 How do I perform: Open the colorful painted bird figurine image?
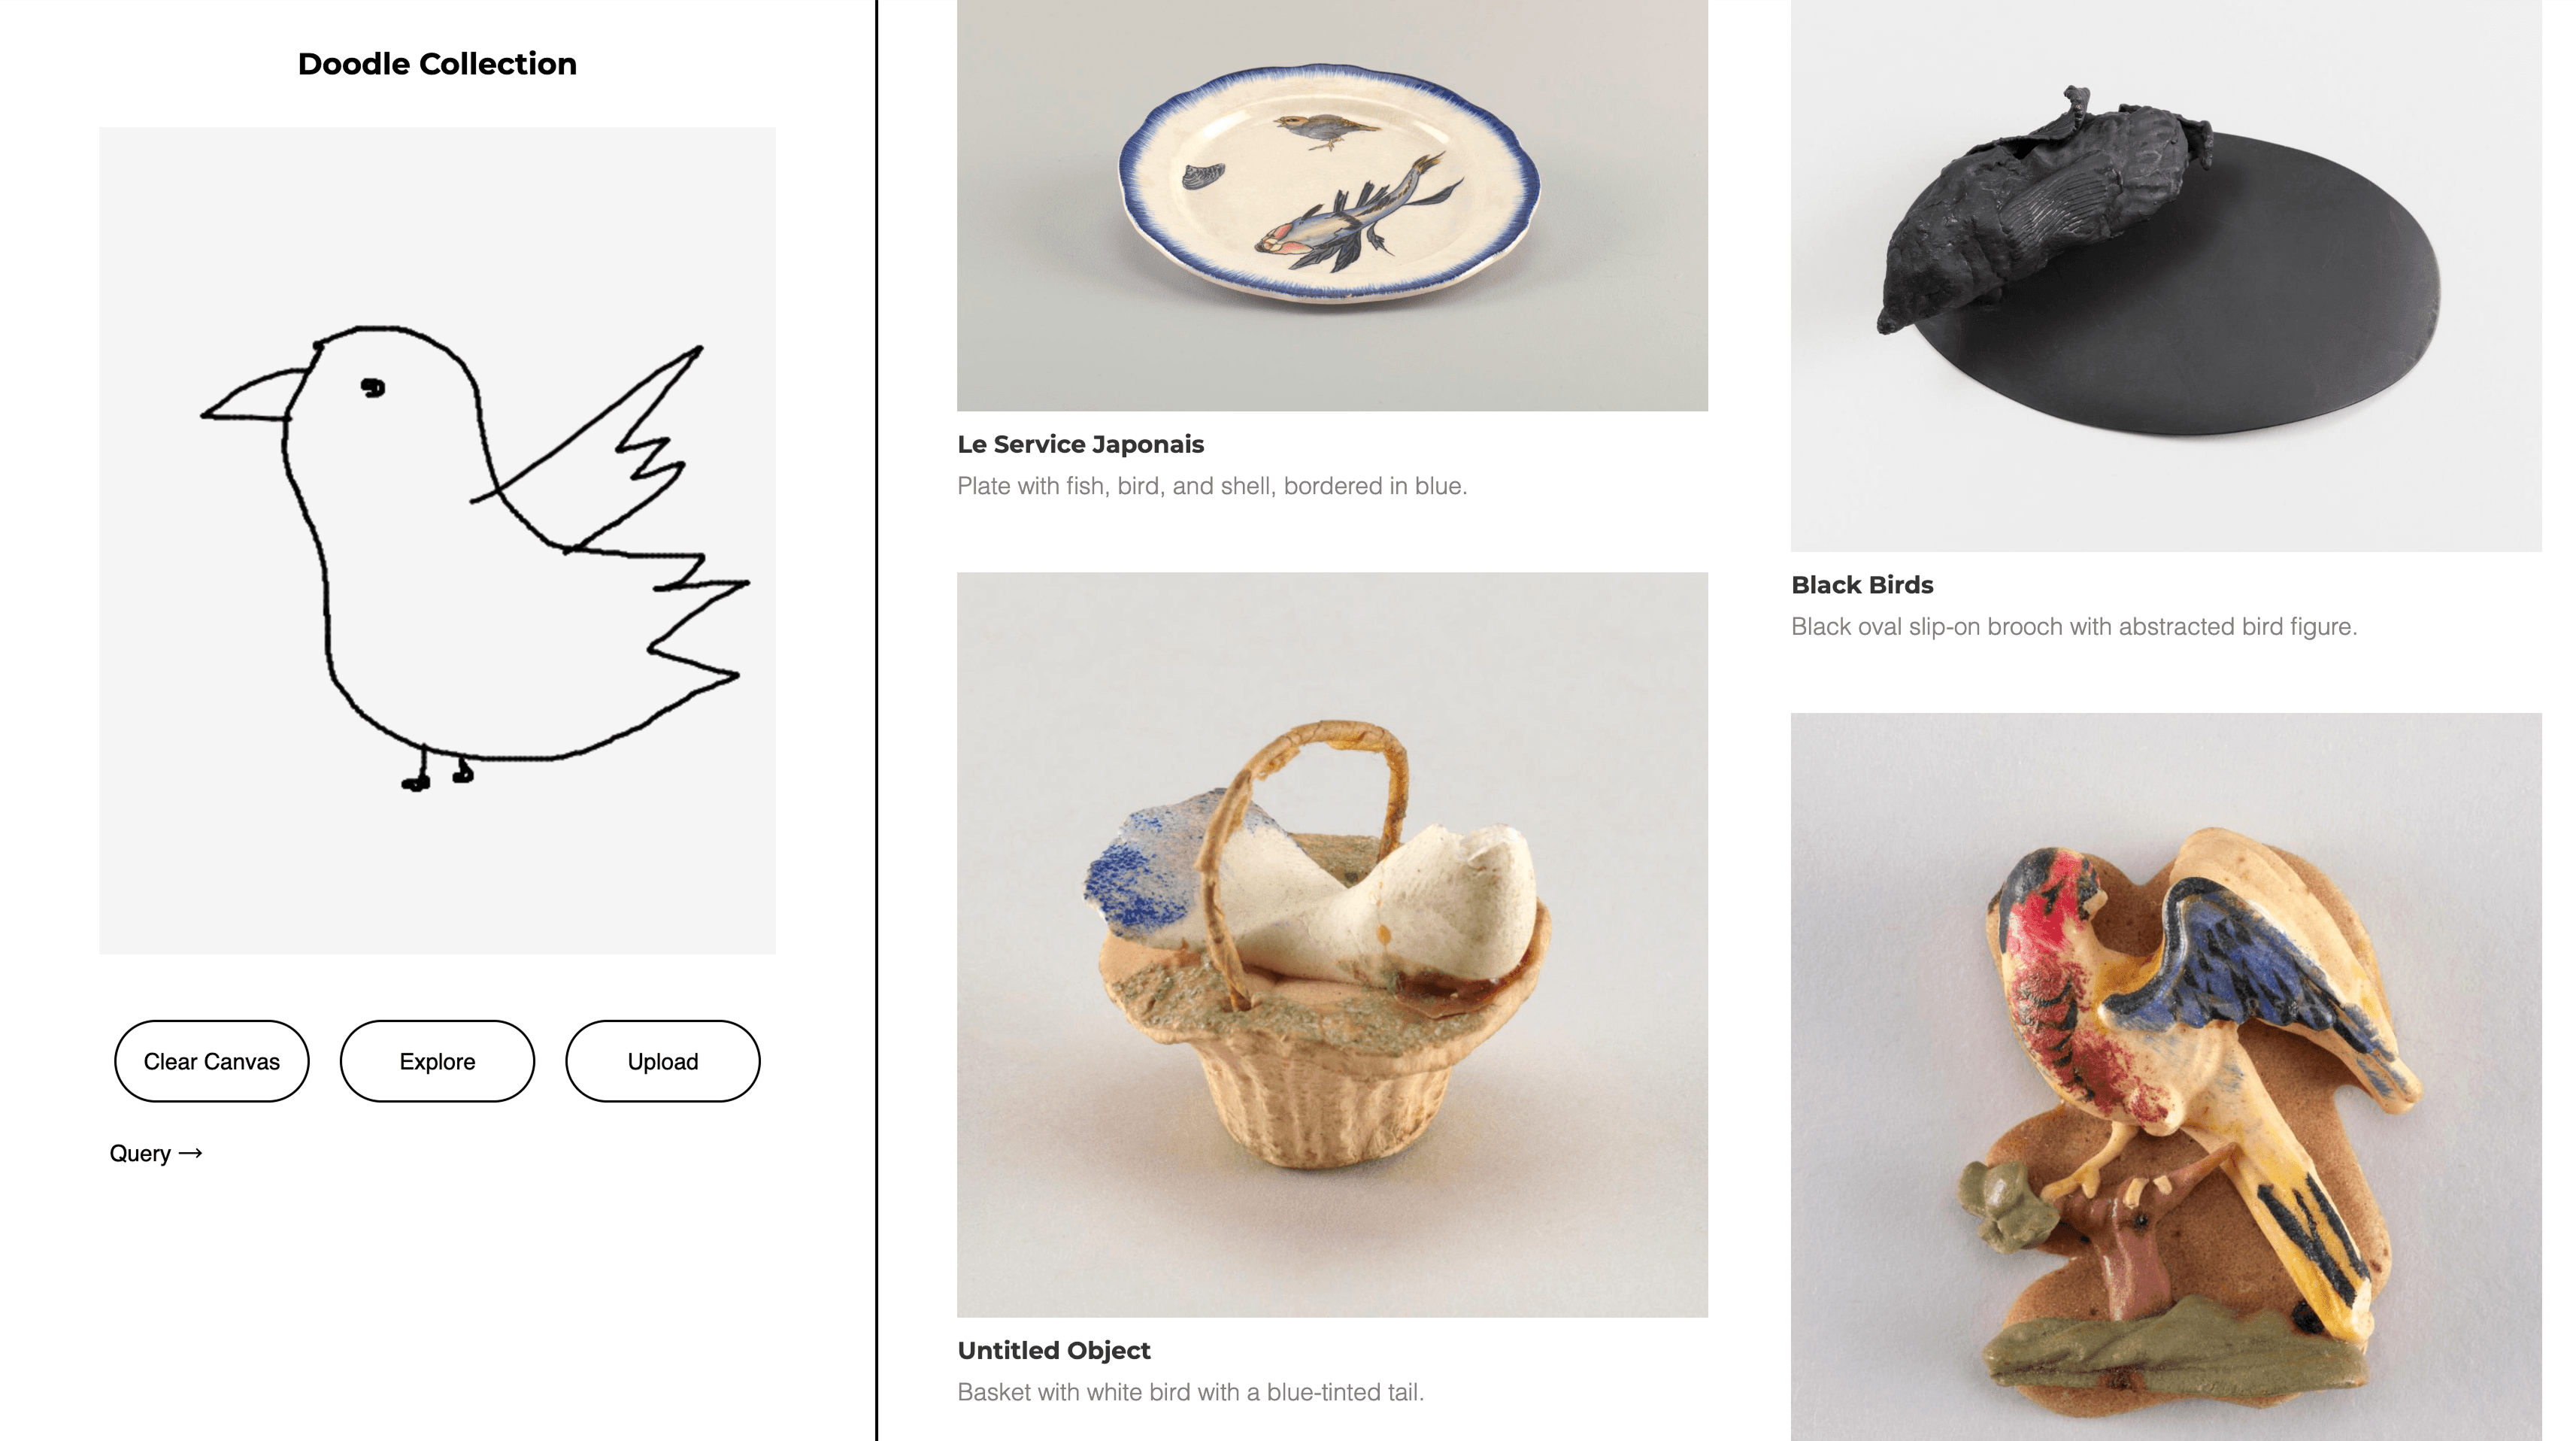tap(2166, 1077)
